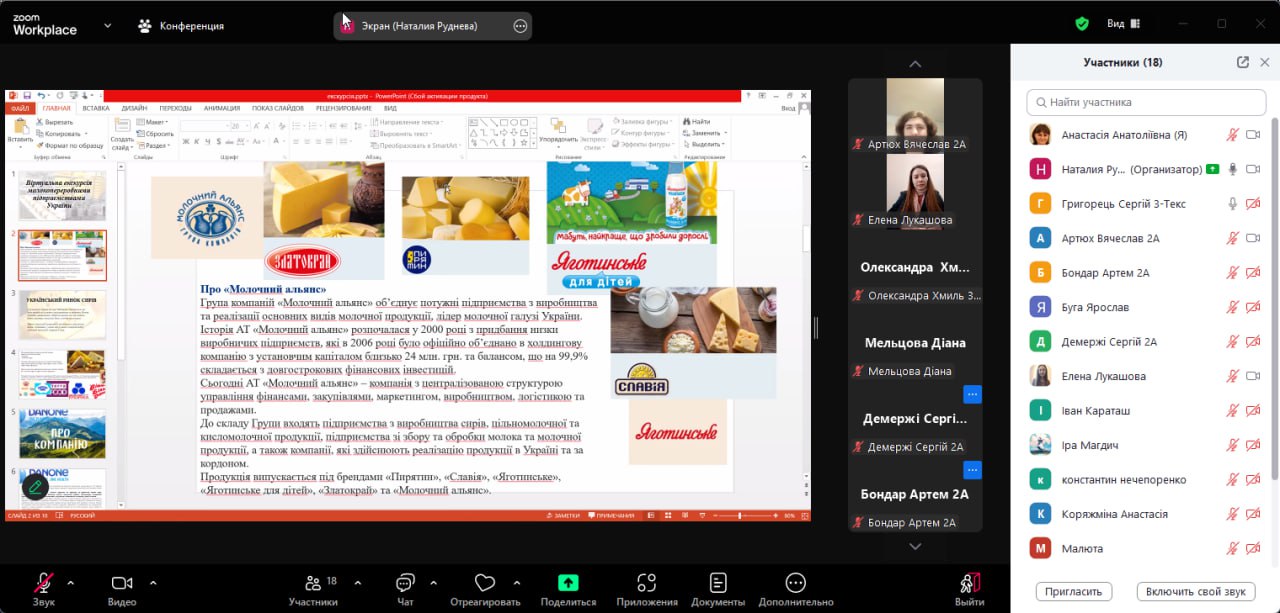Open screen share options next to Экран (Наталия Руднева)
Viewport: 1280px width, 613px height.
pos(520,26)
